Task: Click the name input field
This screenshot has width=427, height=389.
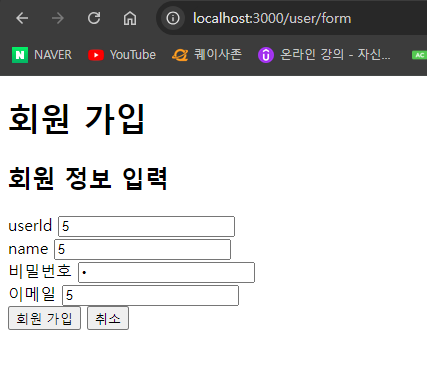Action: [142, 249]
